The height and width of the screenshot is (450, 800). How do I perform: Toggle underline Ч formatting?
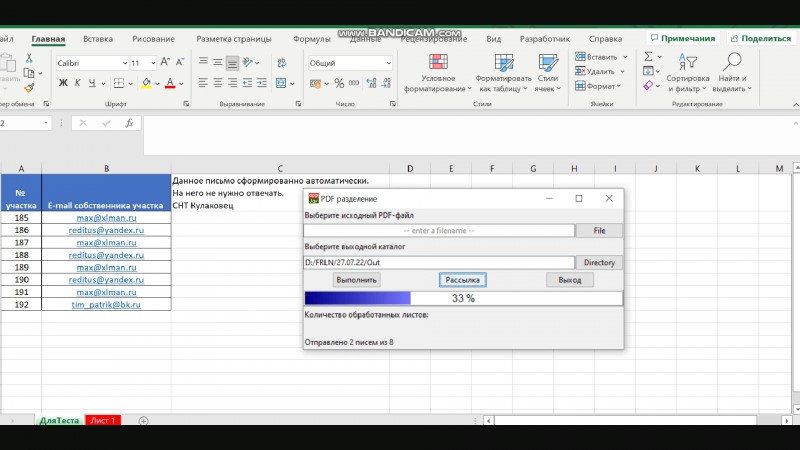(x=92, y=83)
